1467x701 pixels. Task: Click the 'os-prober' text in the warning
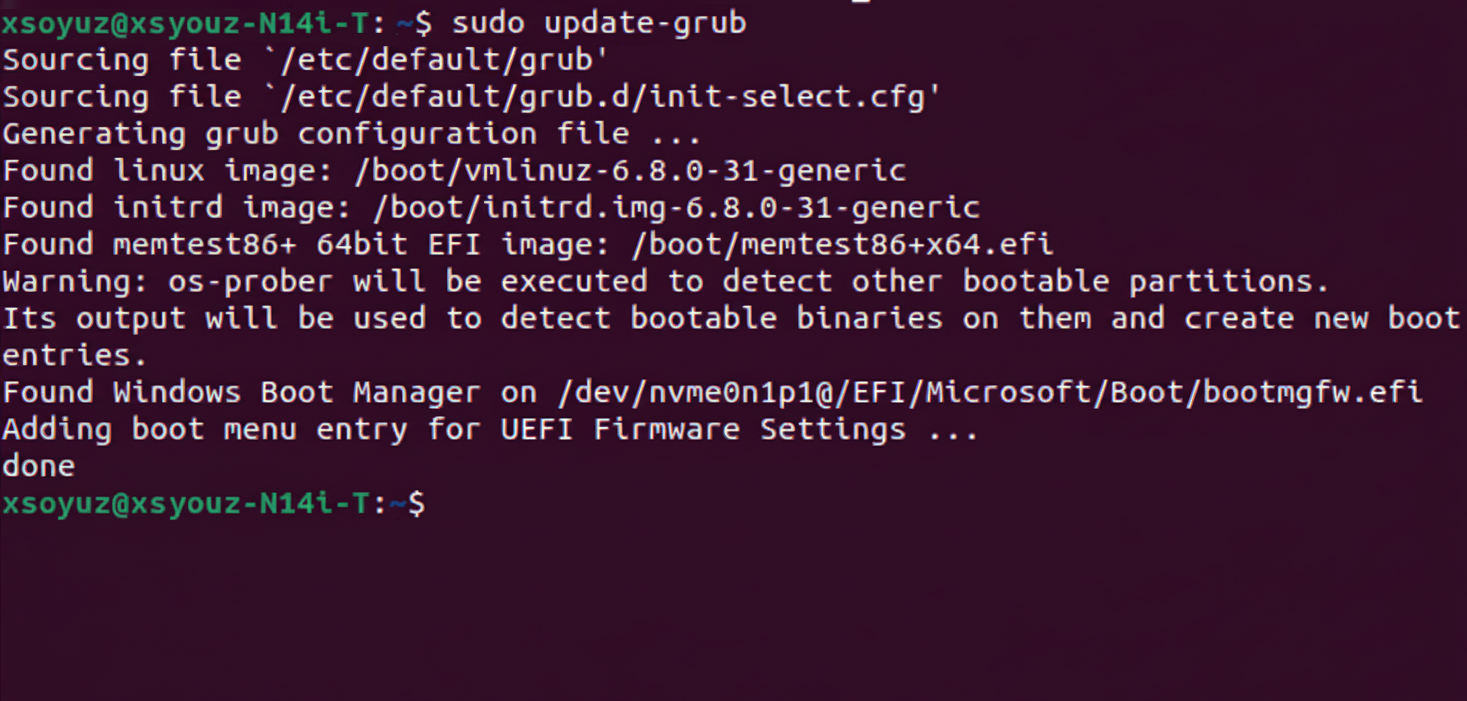click(250, 281)
